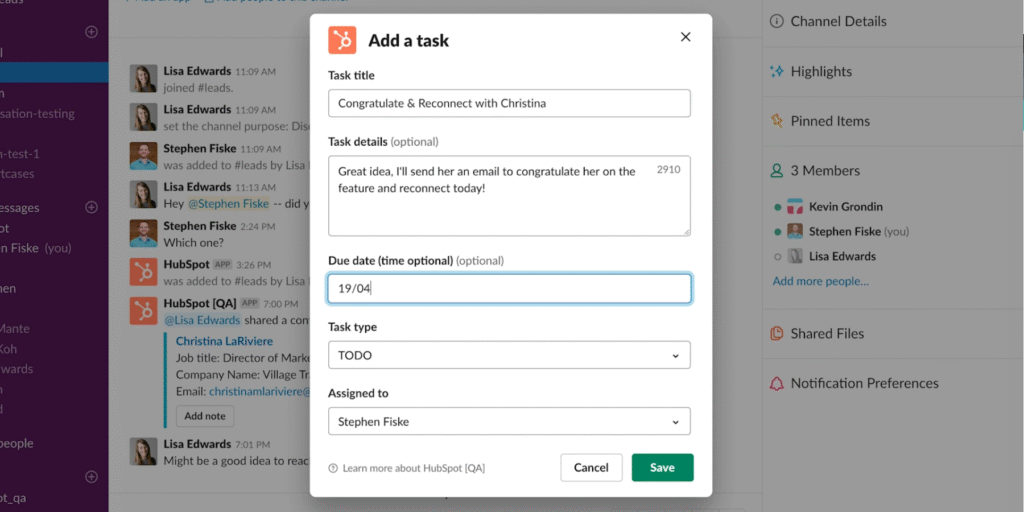Click the Task title input field

click(509, 103)
